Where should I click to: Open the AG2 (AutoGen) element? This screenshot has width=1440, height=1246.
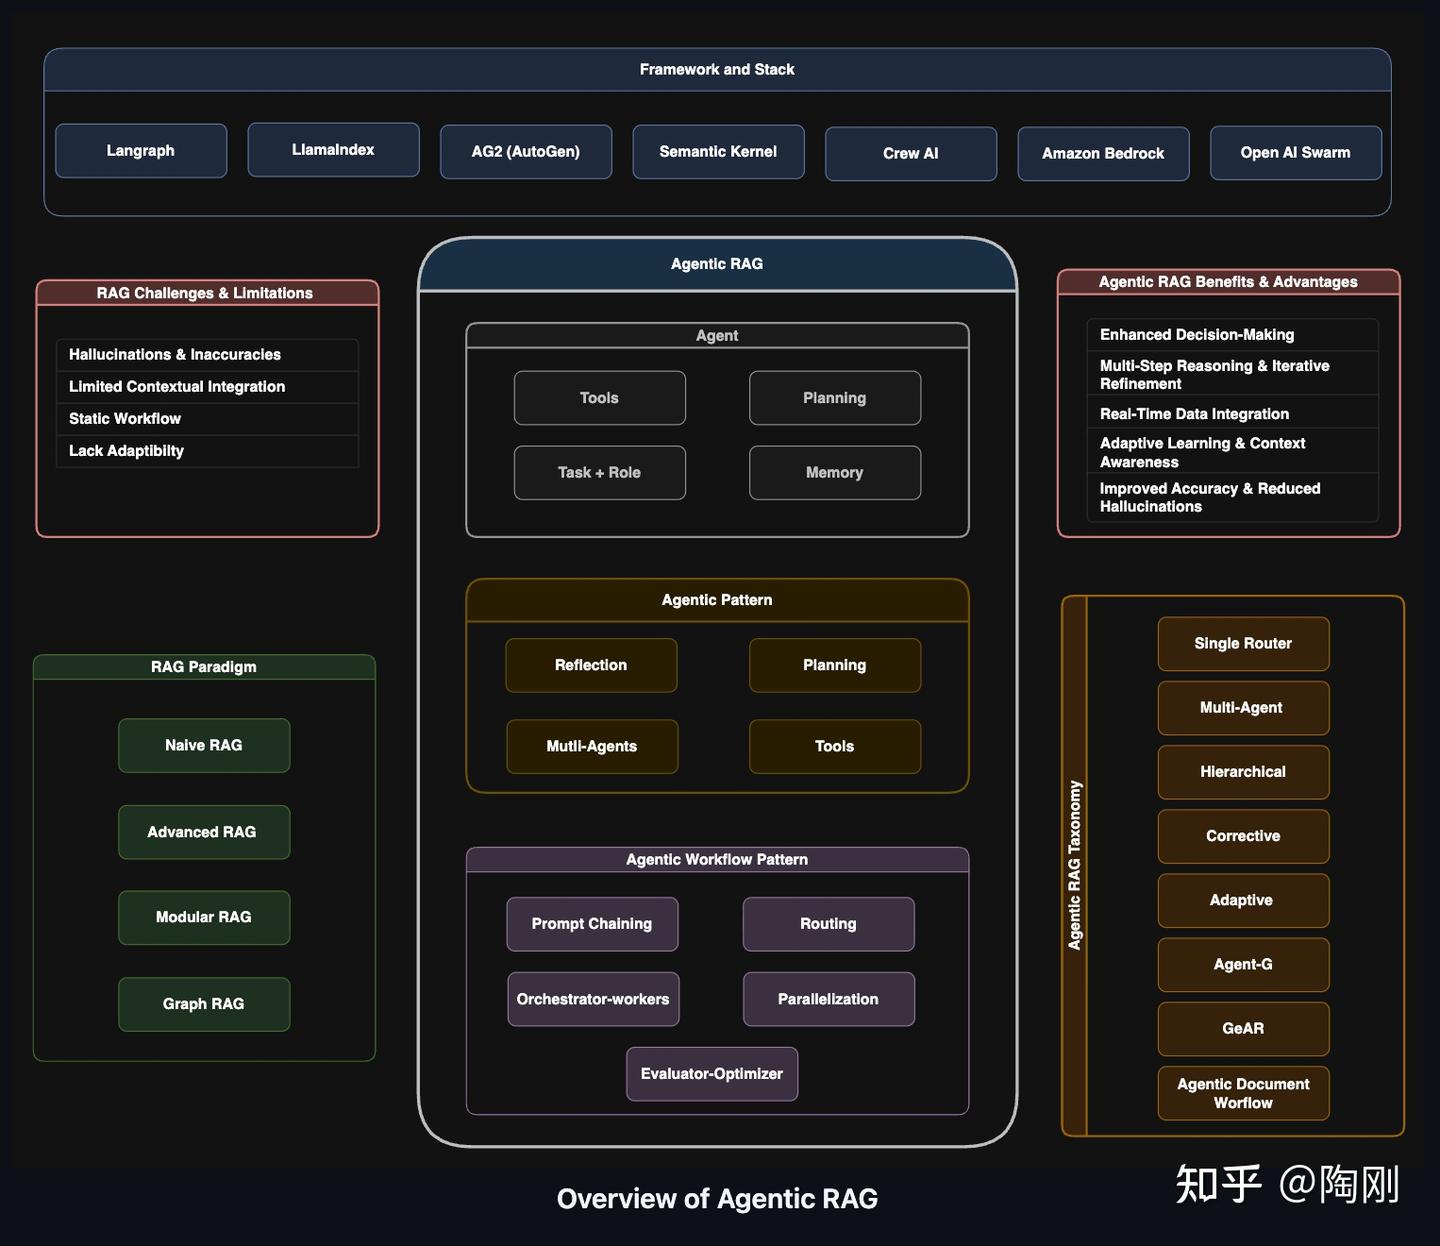[525, 151]
